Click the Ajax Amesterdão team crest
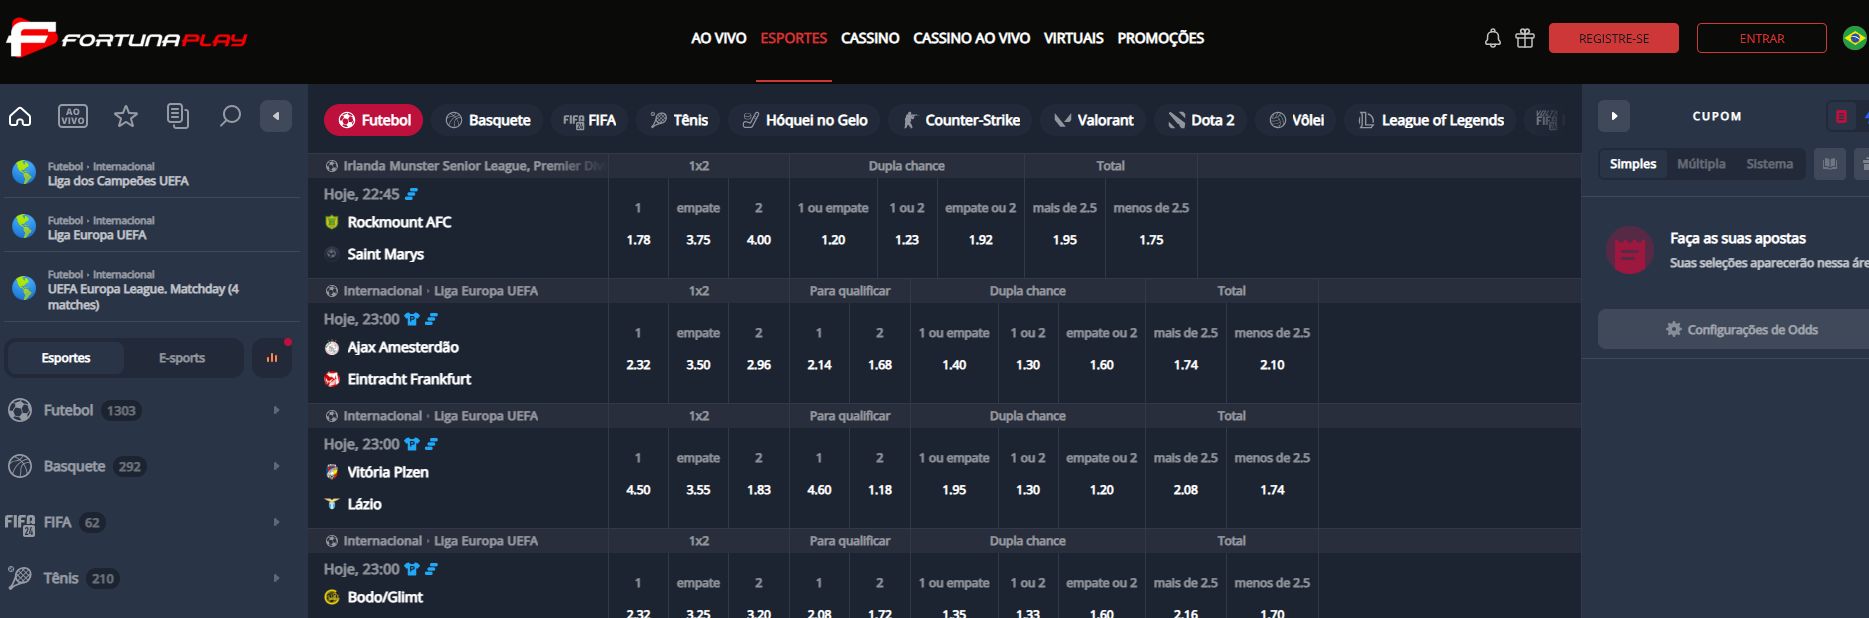Image resolution: width=1869 pixels, height=618 pixels. click(332, 348)
